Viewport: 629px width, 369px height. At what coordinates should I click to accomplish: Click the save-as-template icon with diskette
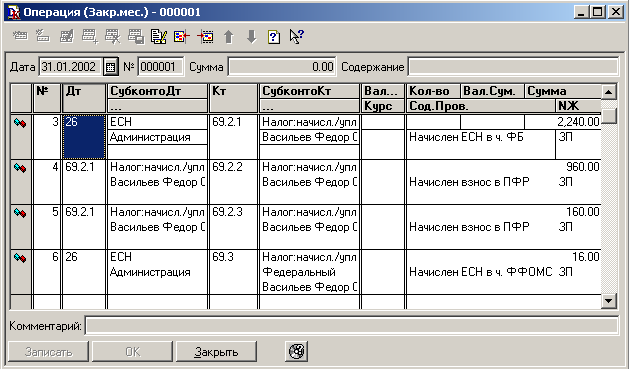click(x=136, y=36)
